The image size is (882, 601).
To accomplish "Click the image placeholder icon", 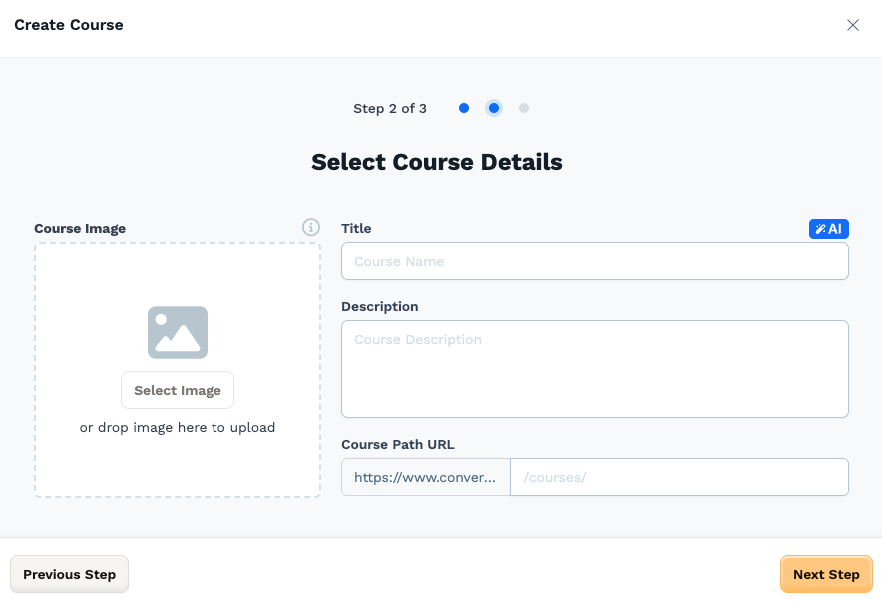I will [178, 333].
